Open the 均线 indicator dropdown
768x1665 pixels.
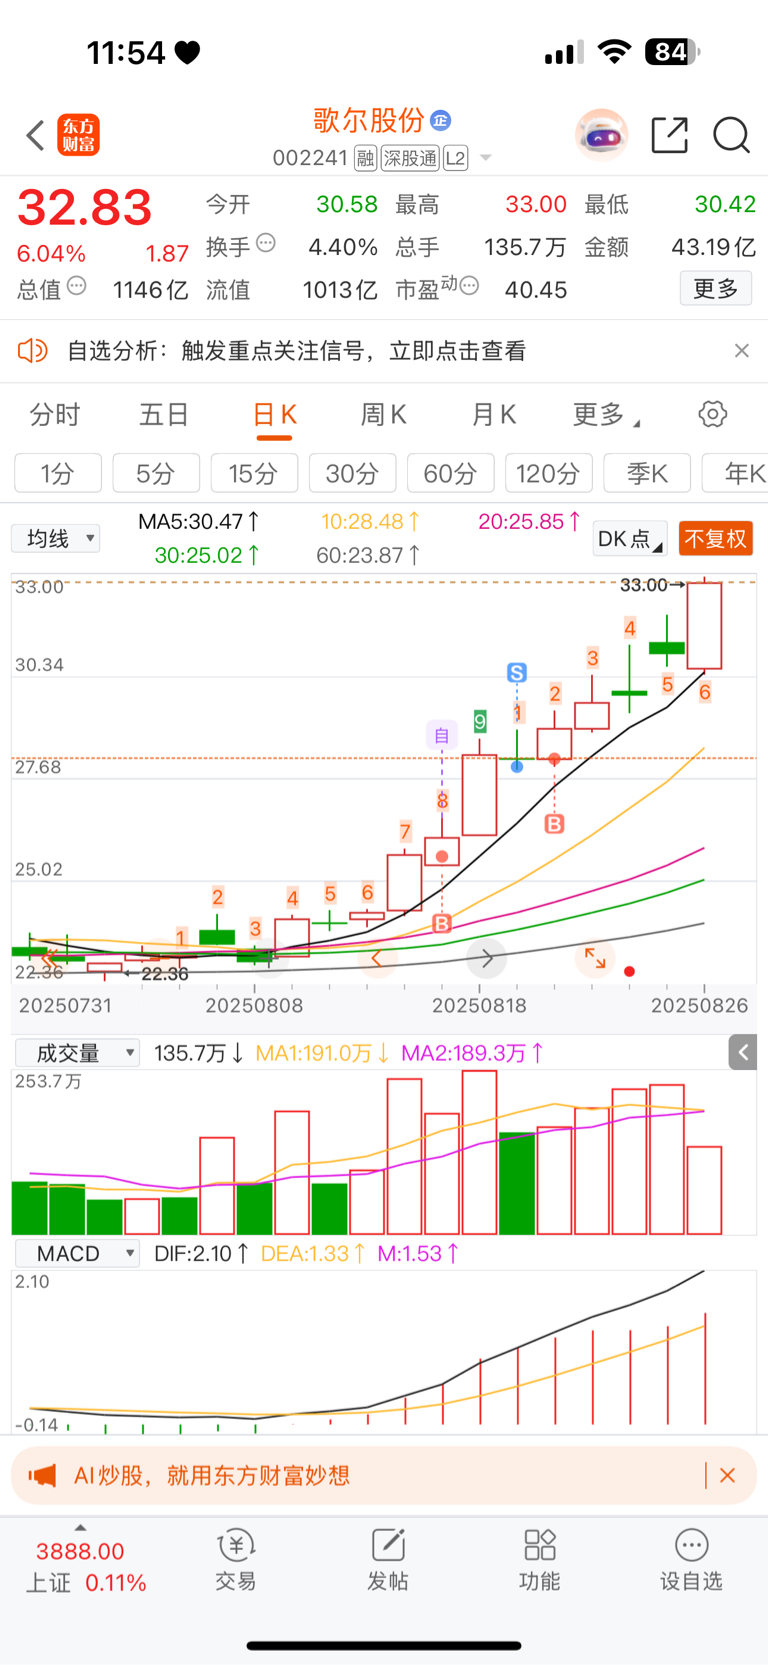(56, 539)
